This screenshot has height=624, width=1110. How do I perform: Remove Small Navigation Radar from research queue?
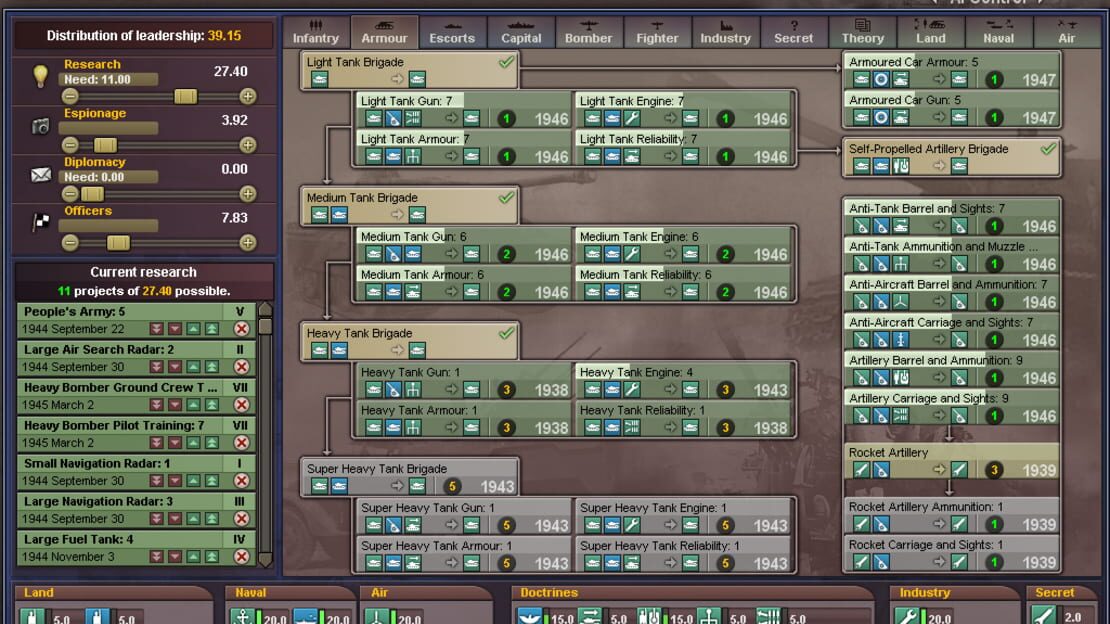[x=241, y=480]
